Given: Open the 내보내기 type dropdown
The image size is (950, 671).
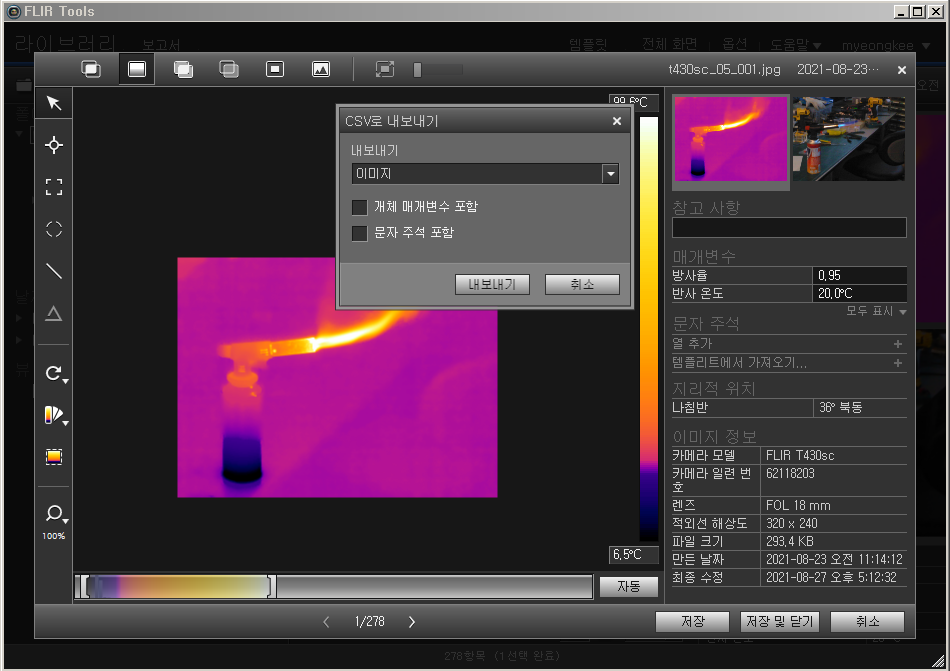Looking at the screenshot, I should [610, 174].
